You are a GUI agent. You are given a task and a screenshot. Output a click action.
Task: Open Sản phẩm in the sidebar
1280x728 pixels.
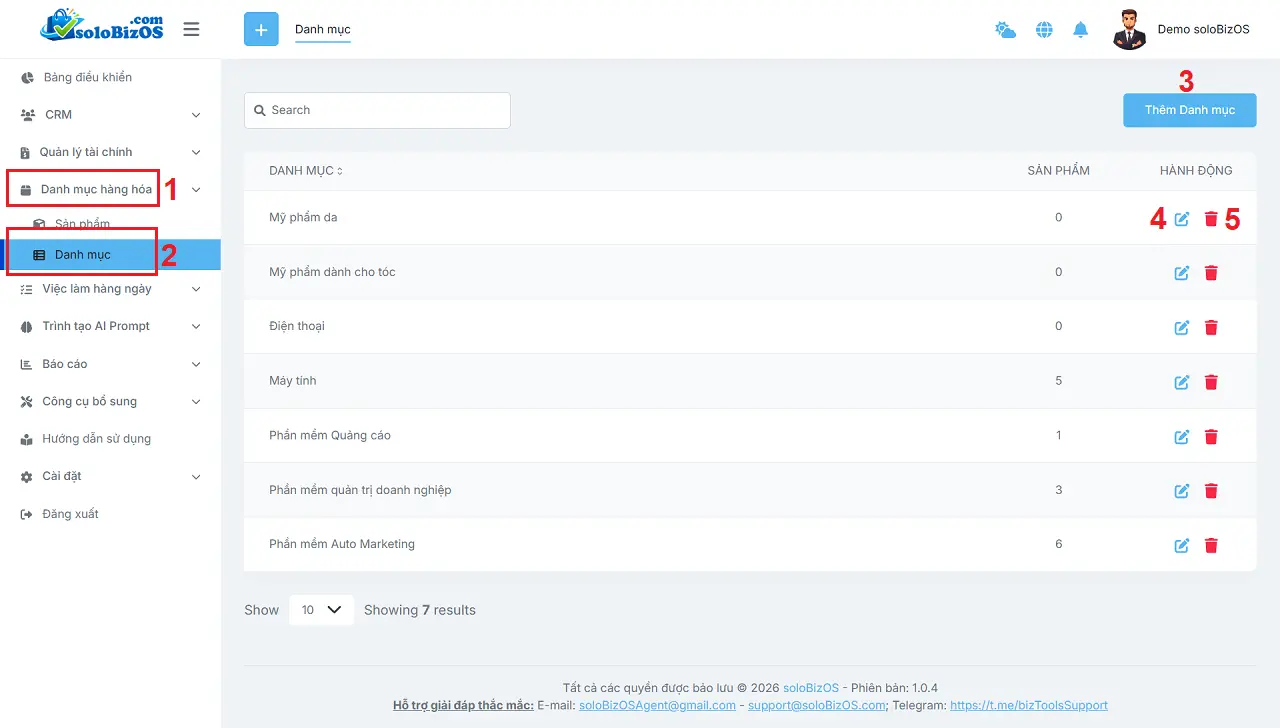click(82, 224)
